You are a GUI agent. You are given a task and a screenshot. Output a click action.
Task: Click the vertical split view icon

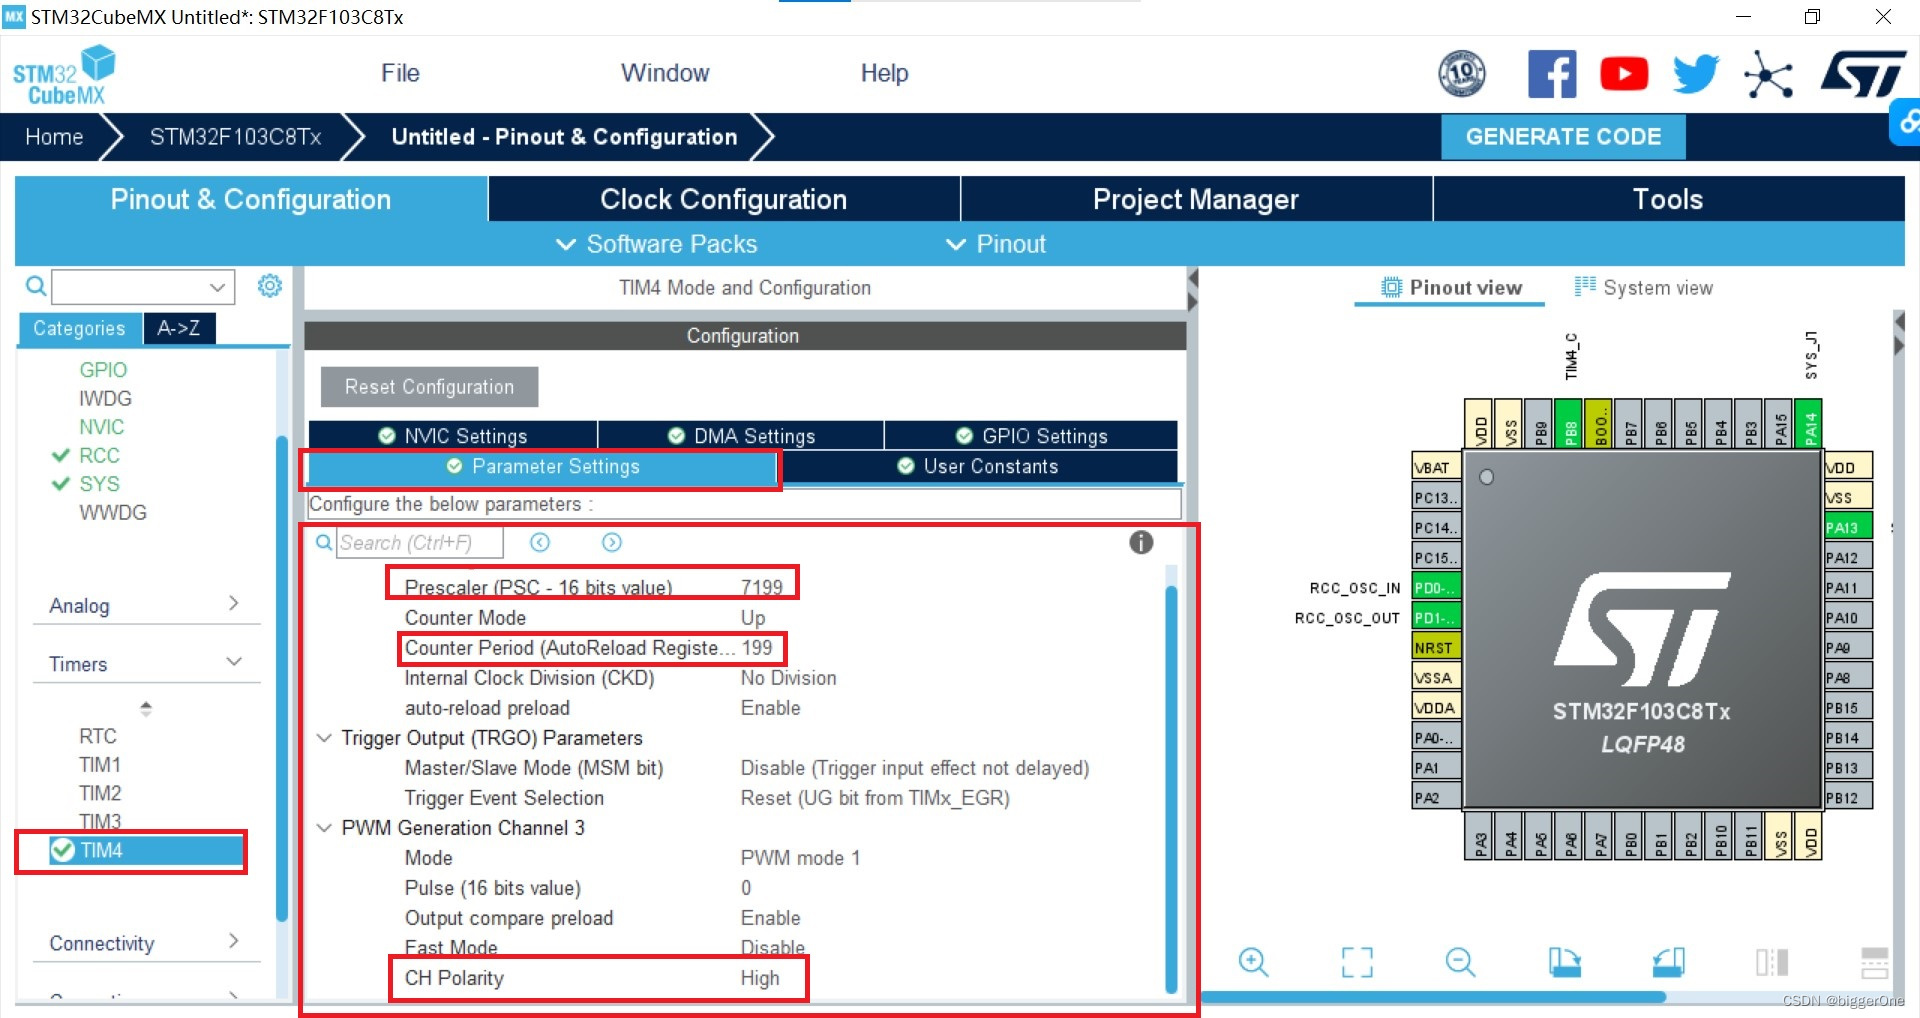pos(1772,962)
